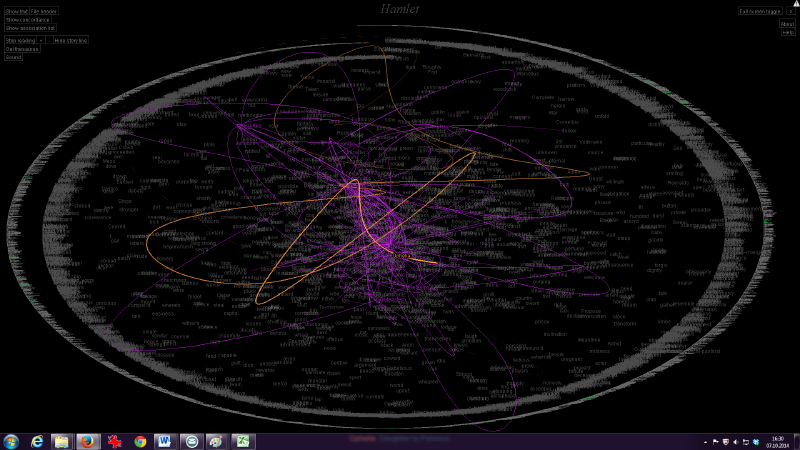This screenshot has height=450, width=800.
Task: Click the Windows Start button
Action: point(11,441)
